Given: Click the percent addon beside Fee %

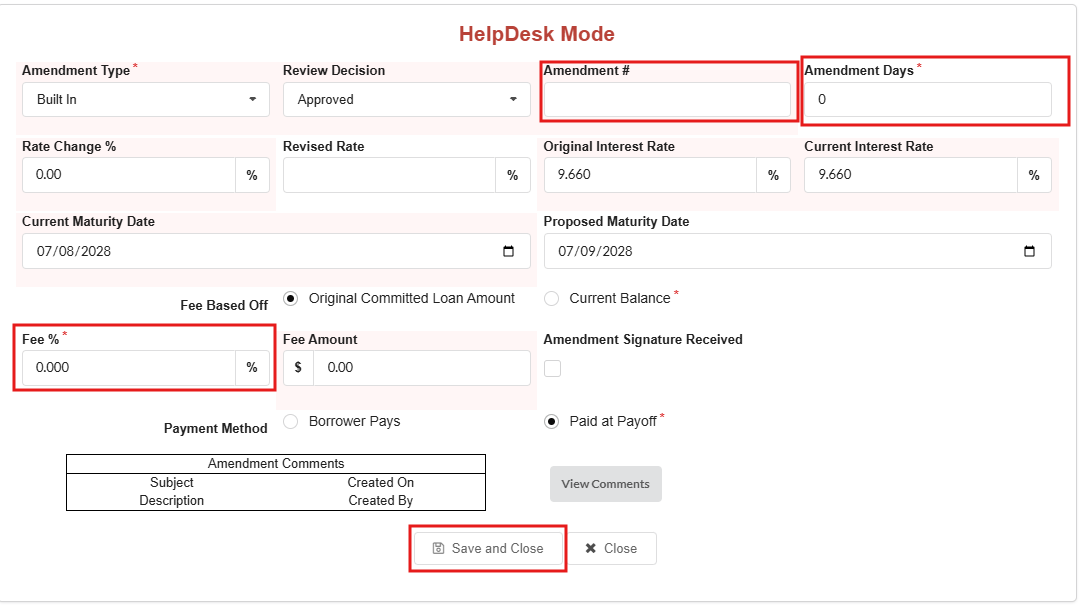Looking at the screenshot, I should pyautogui.click(x=252, y=368).
